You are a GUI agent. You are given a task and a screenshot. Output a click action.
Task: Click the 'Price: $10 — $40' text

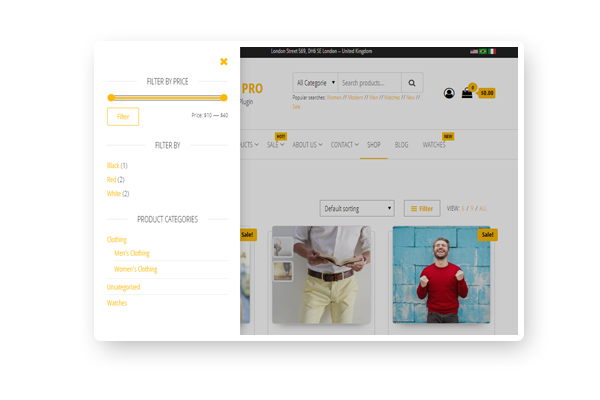point(210,115)
